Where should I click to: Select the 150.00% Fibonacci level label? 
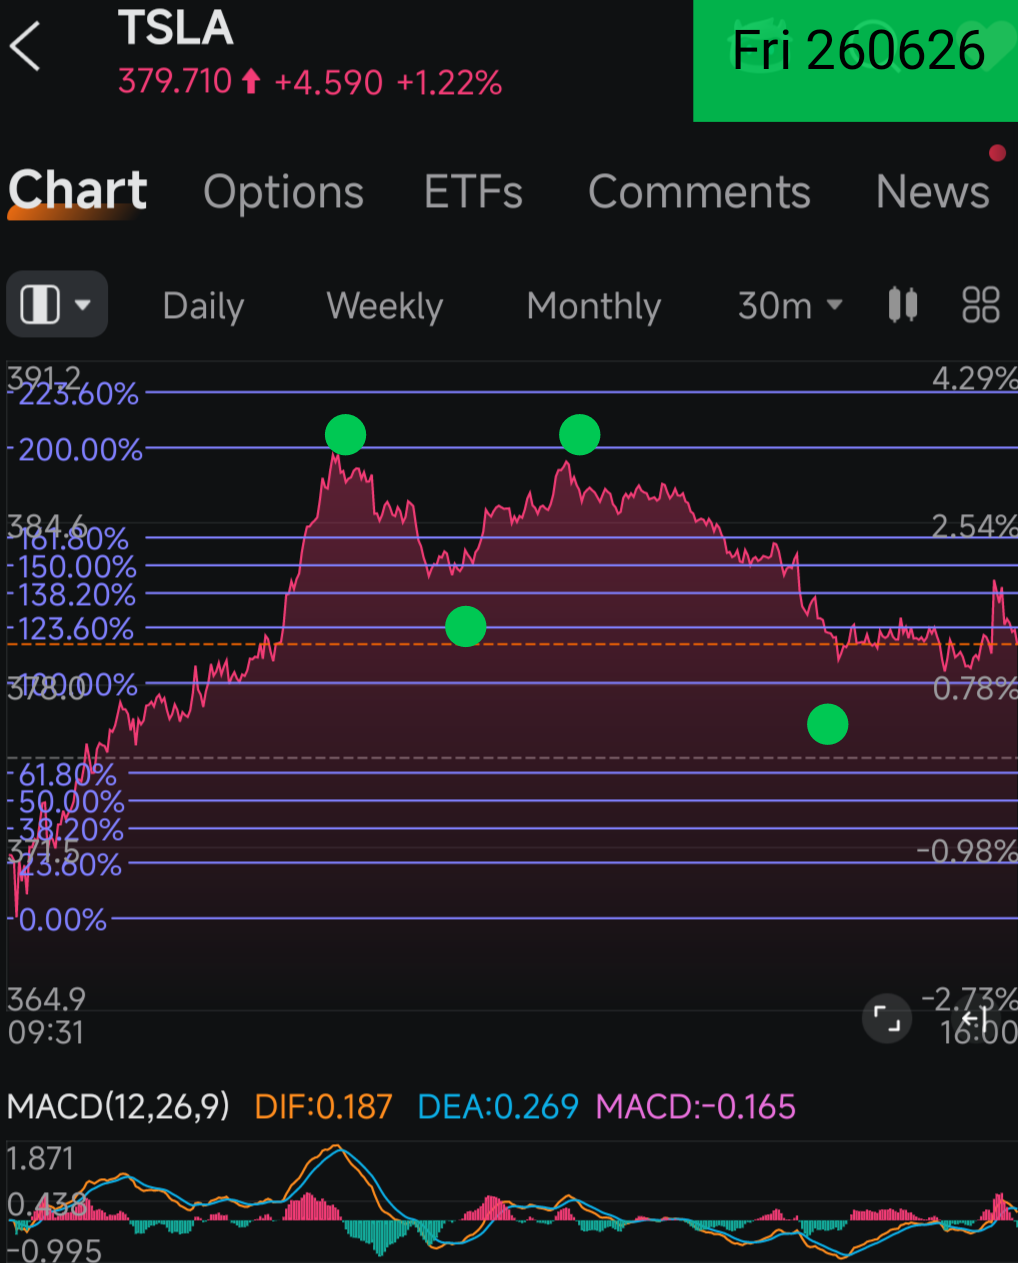point(77,567)
